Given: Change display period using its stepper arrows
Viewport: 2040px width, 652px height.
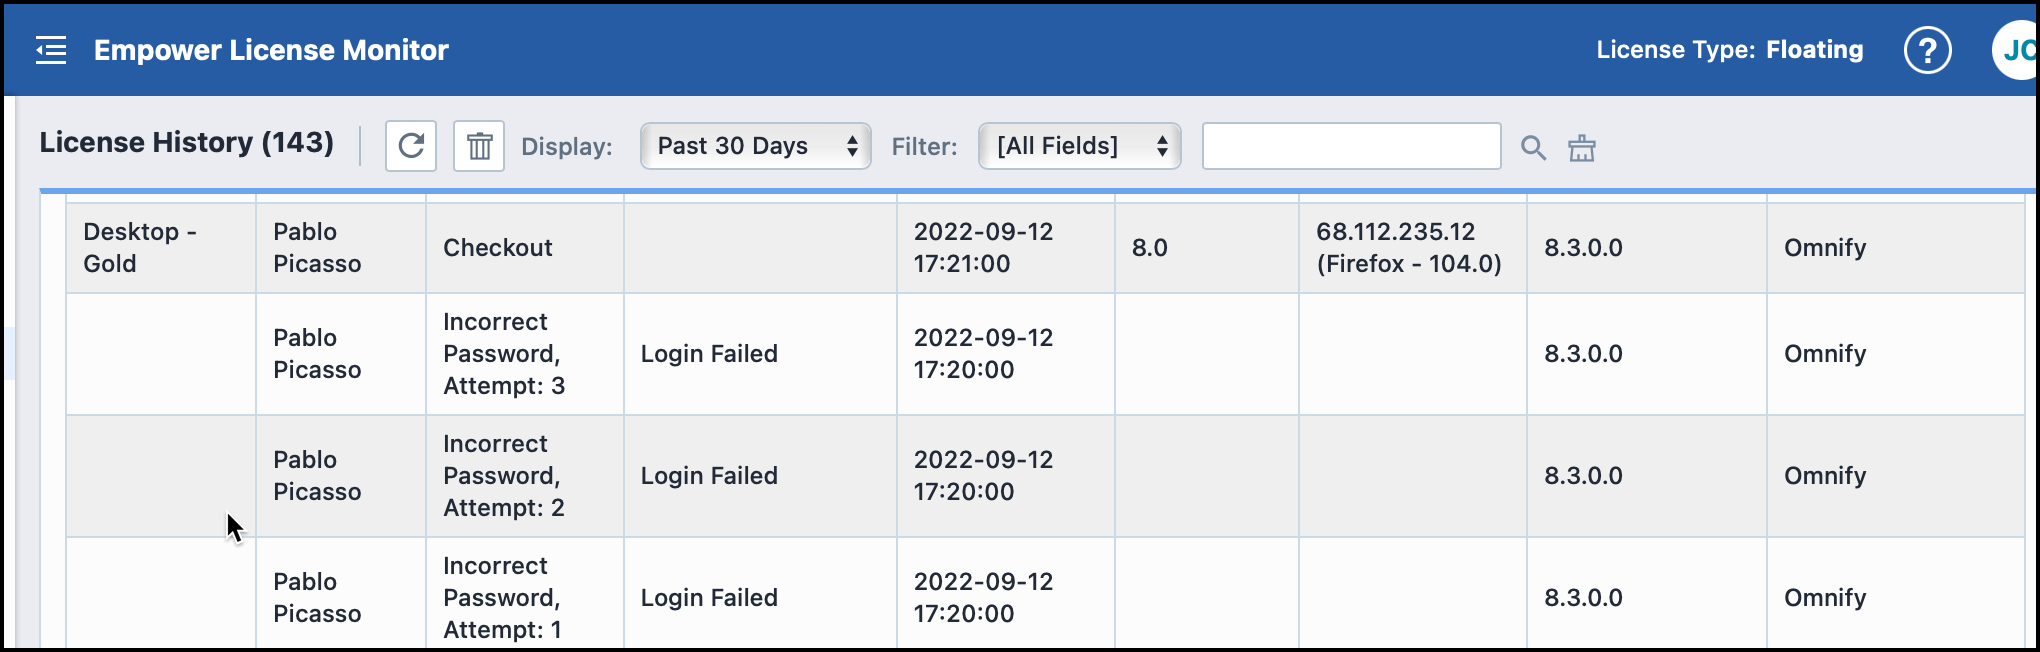Looking at the screenshot, I should (x=853, y=146).
